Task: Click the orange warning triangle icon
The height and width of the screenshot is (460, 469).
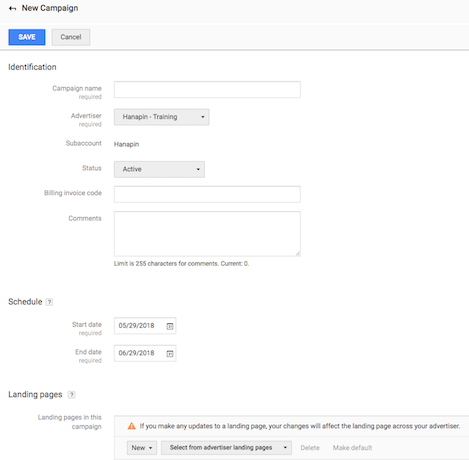Action: point(132,426)
